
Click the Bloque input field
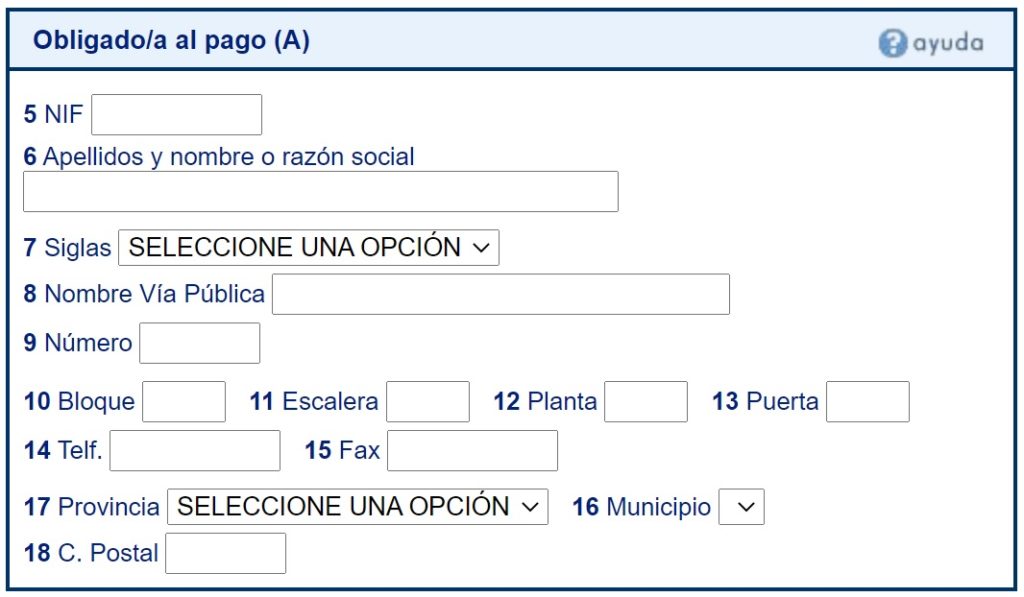point(184,402)
